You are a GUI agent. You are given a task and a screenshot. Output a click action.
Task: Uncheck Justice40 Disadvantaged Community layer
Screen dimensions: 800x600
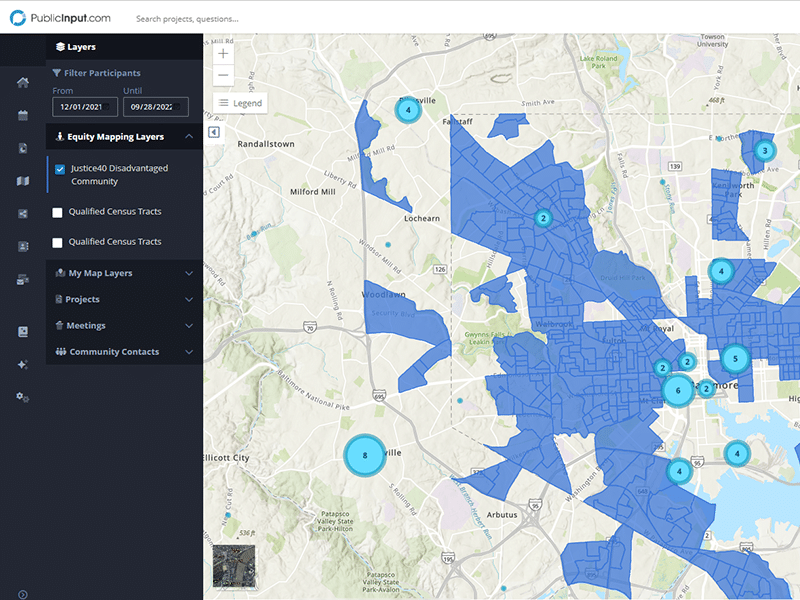60,169
